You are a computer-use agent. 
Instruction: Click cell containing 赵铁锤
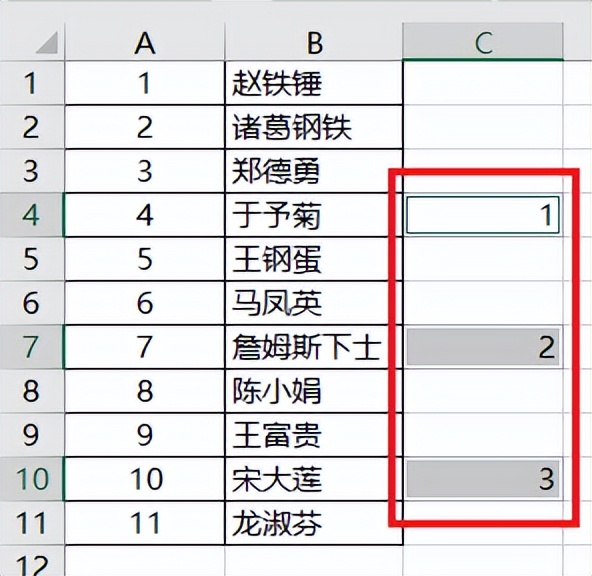pyautogui.click(x=314, y=83)
